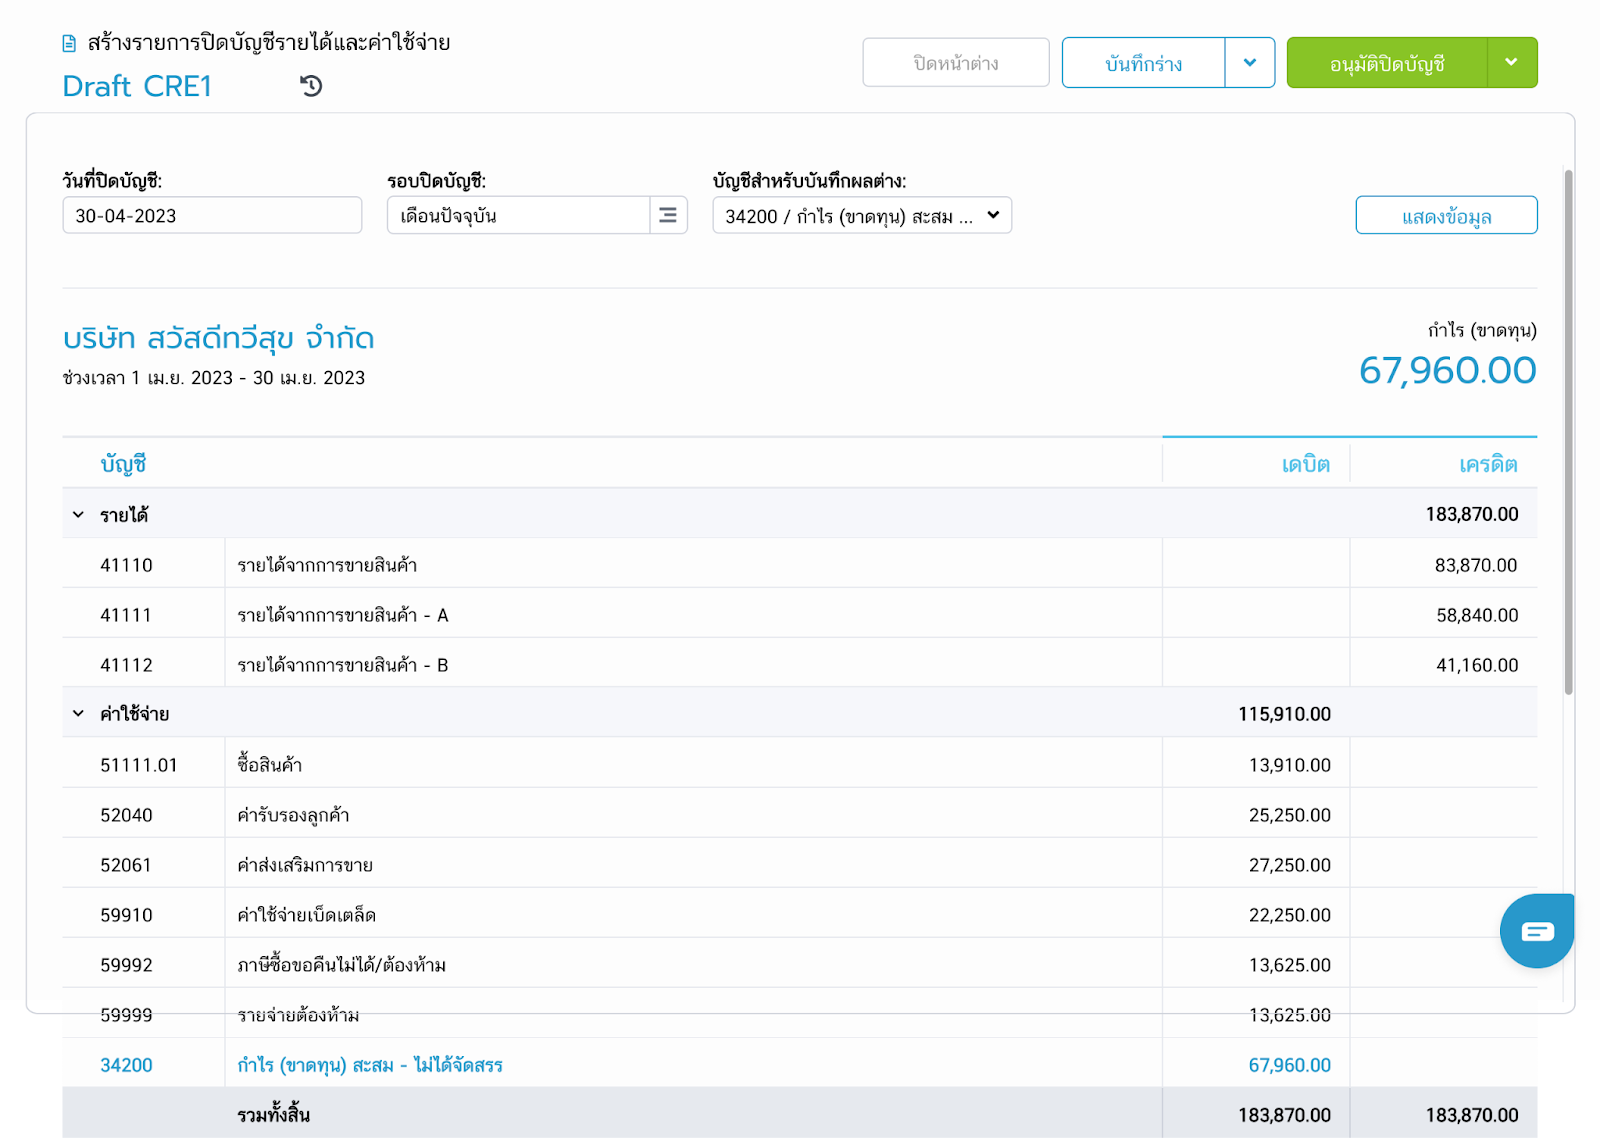
Task: Click the เครดิต column header
Action: pos(1487,464)
